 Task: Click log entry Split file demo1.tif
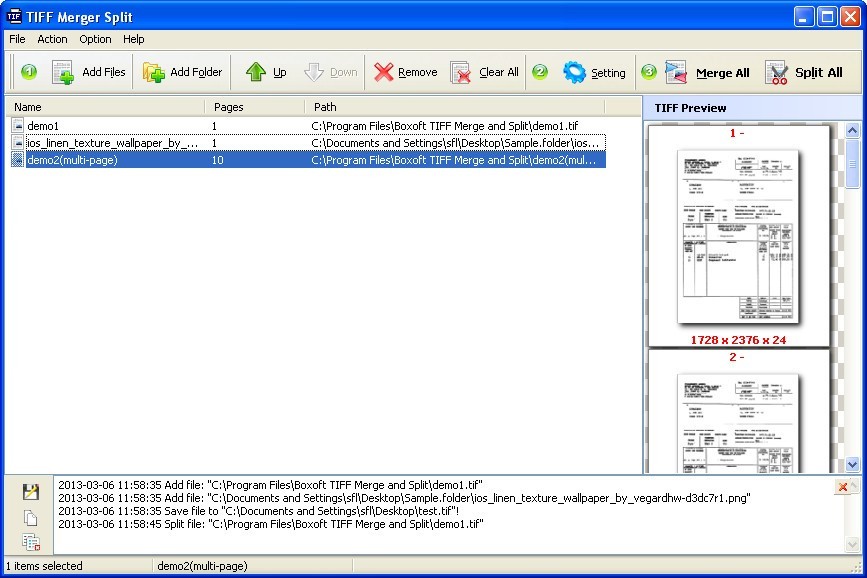click(x=271, y=524)
